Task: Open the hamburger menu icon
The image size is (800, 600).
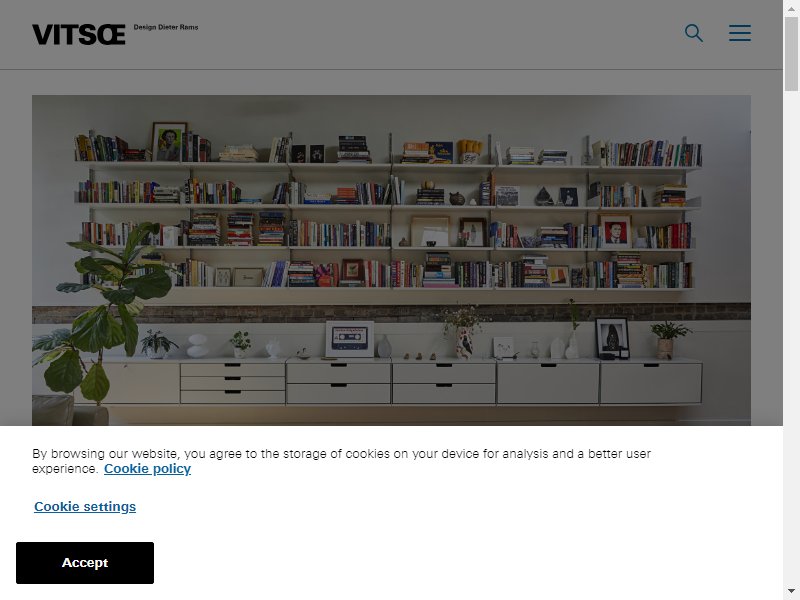Action: 739,33
